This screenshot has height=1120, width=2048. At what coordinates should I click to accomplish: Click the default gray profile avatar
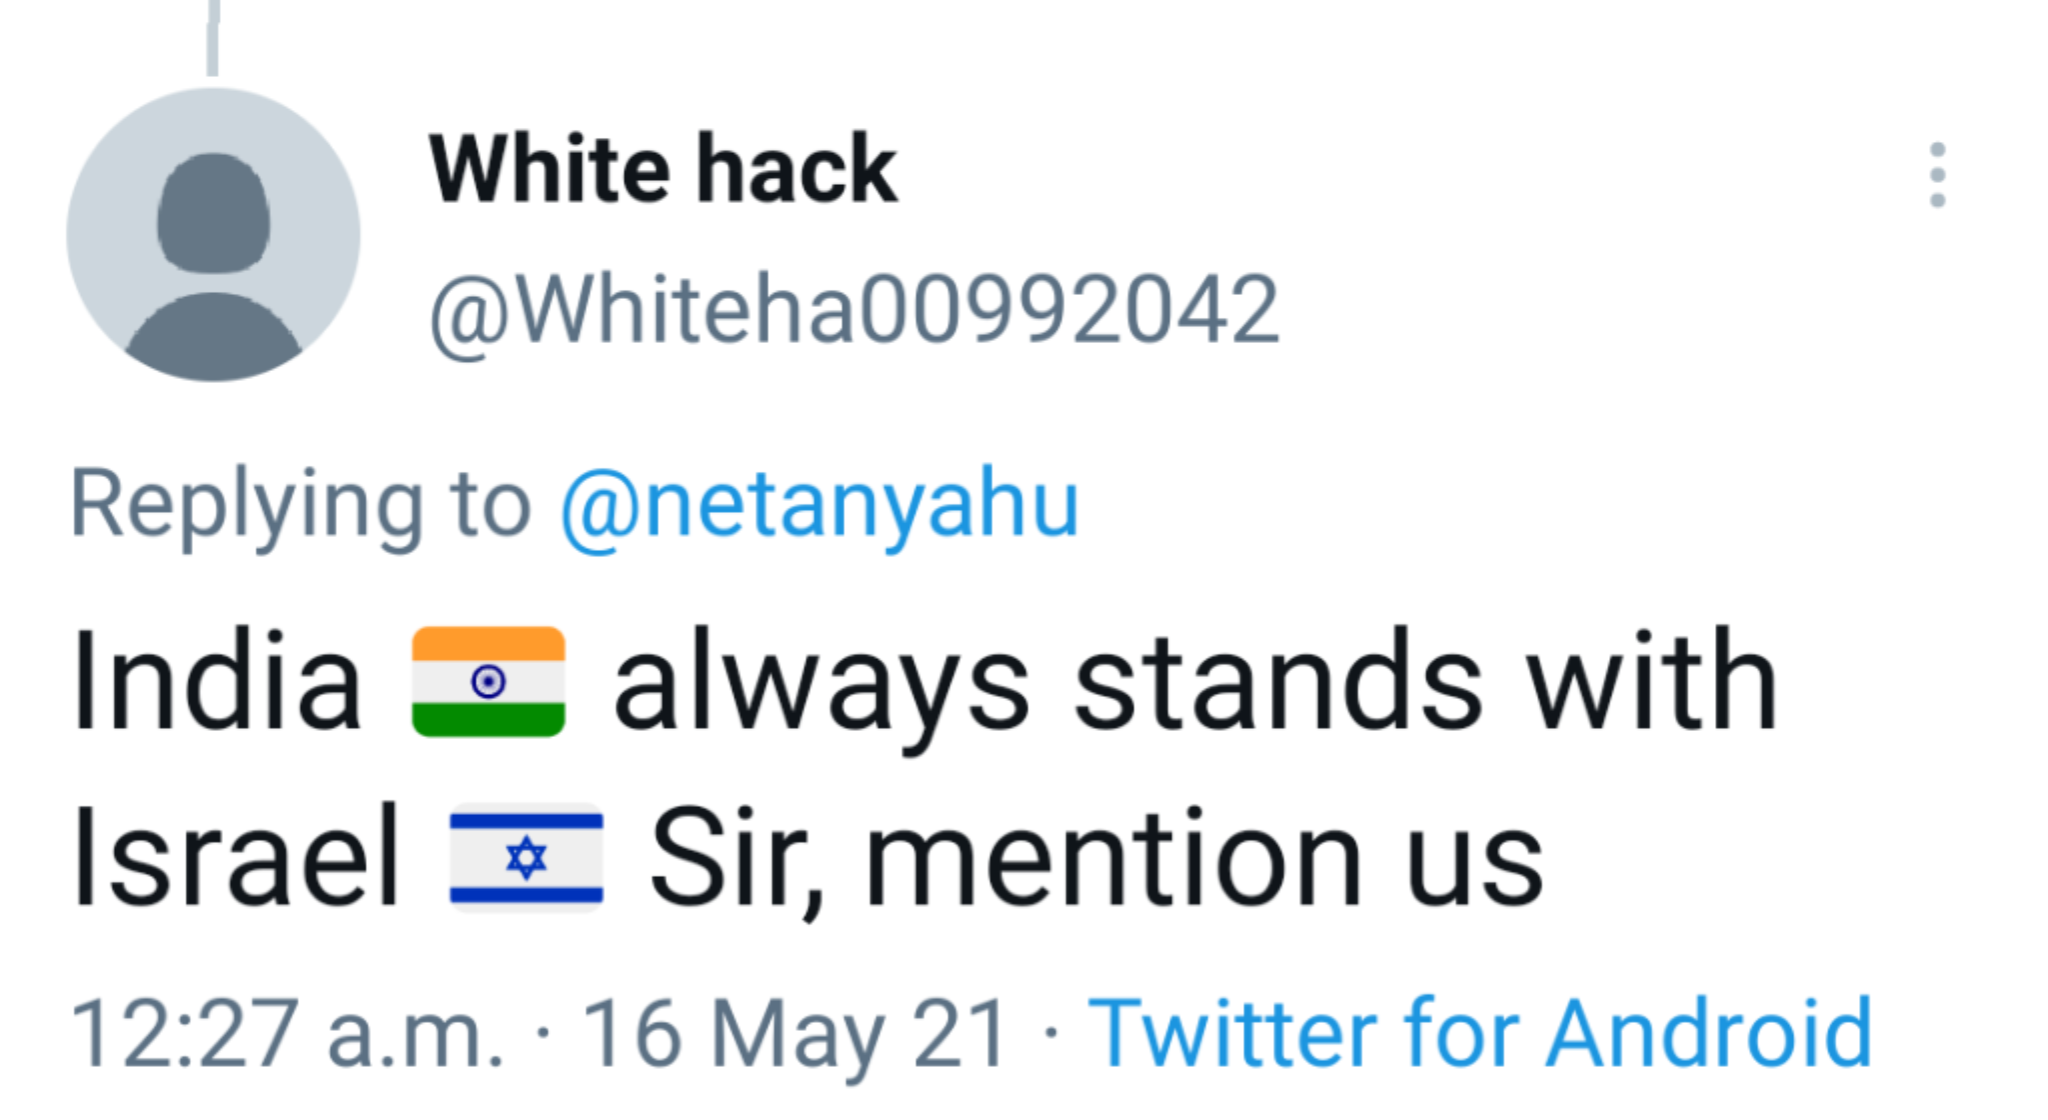[213, 235]
